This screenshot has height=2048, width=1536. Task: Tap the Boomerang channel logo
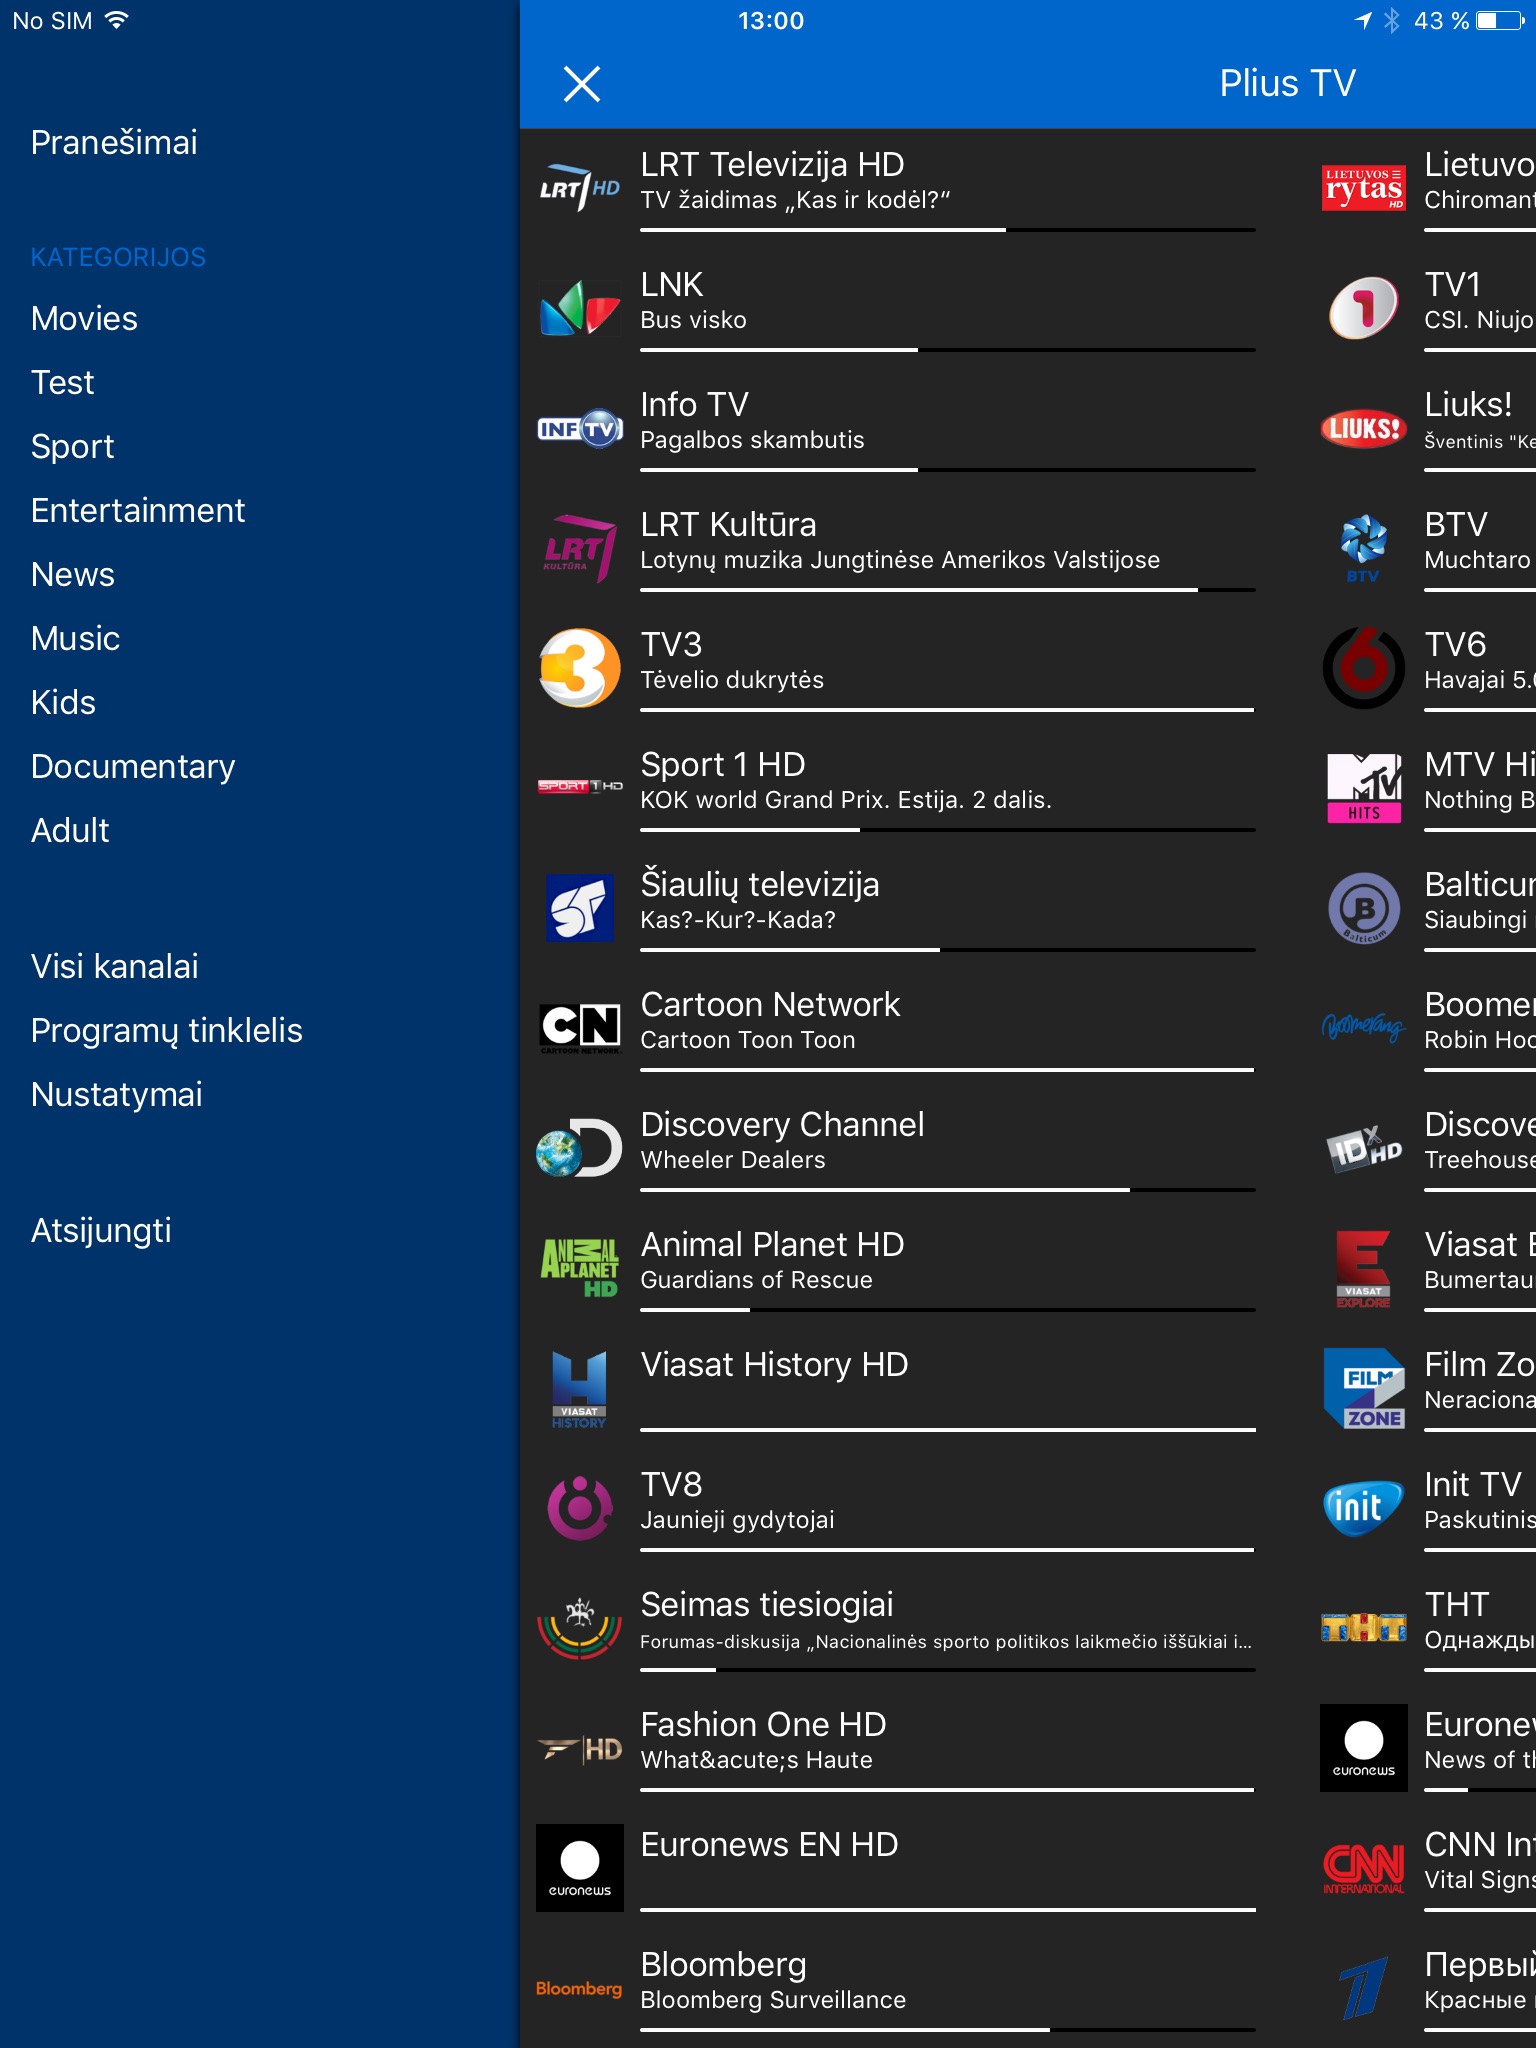[1364, 1026]
